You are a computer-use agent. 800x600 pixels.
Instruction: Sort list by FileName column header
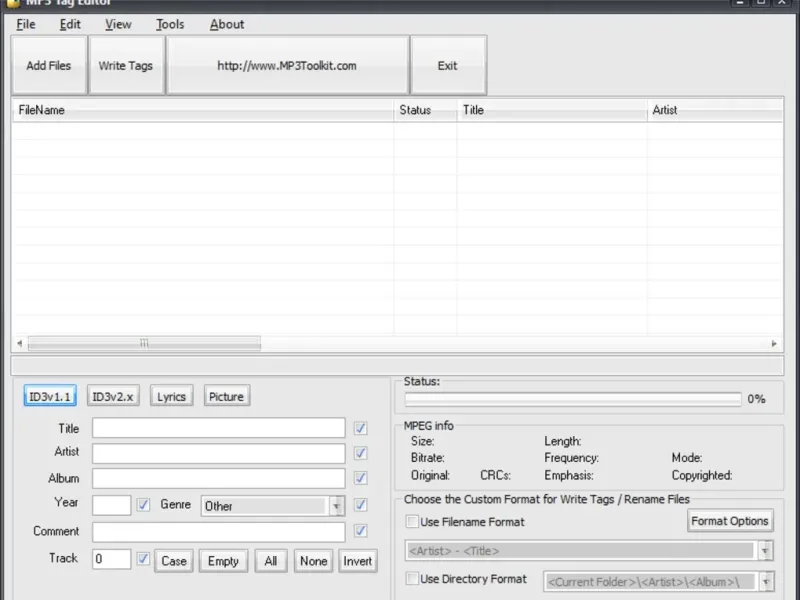203,110
